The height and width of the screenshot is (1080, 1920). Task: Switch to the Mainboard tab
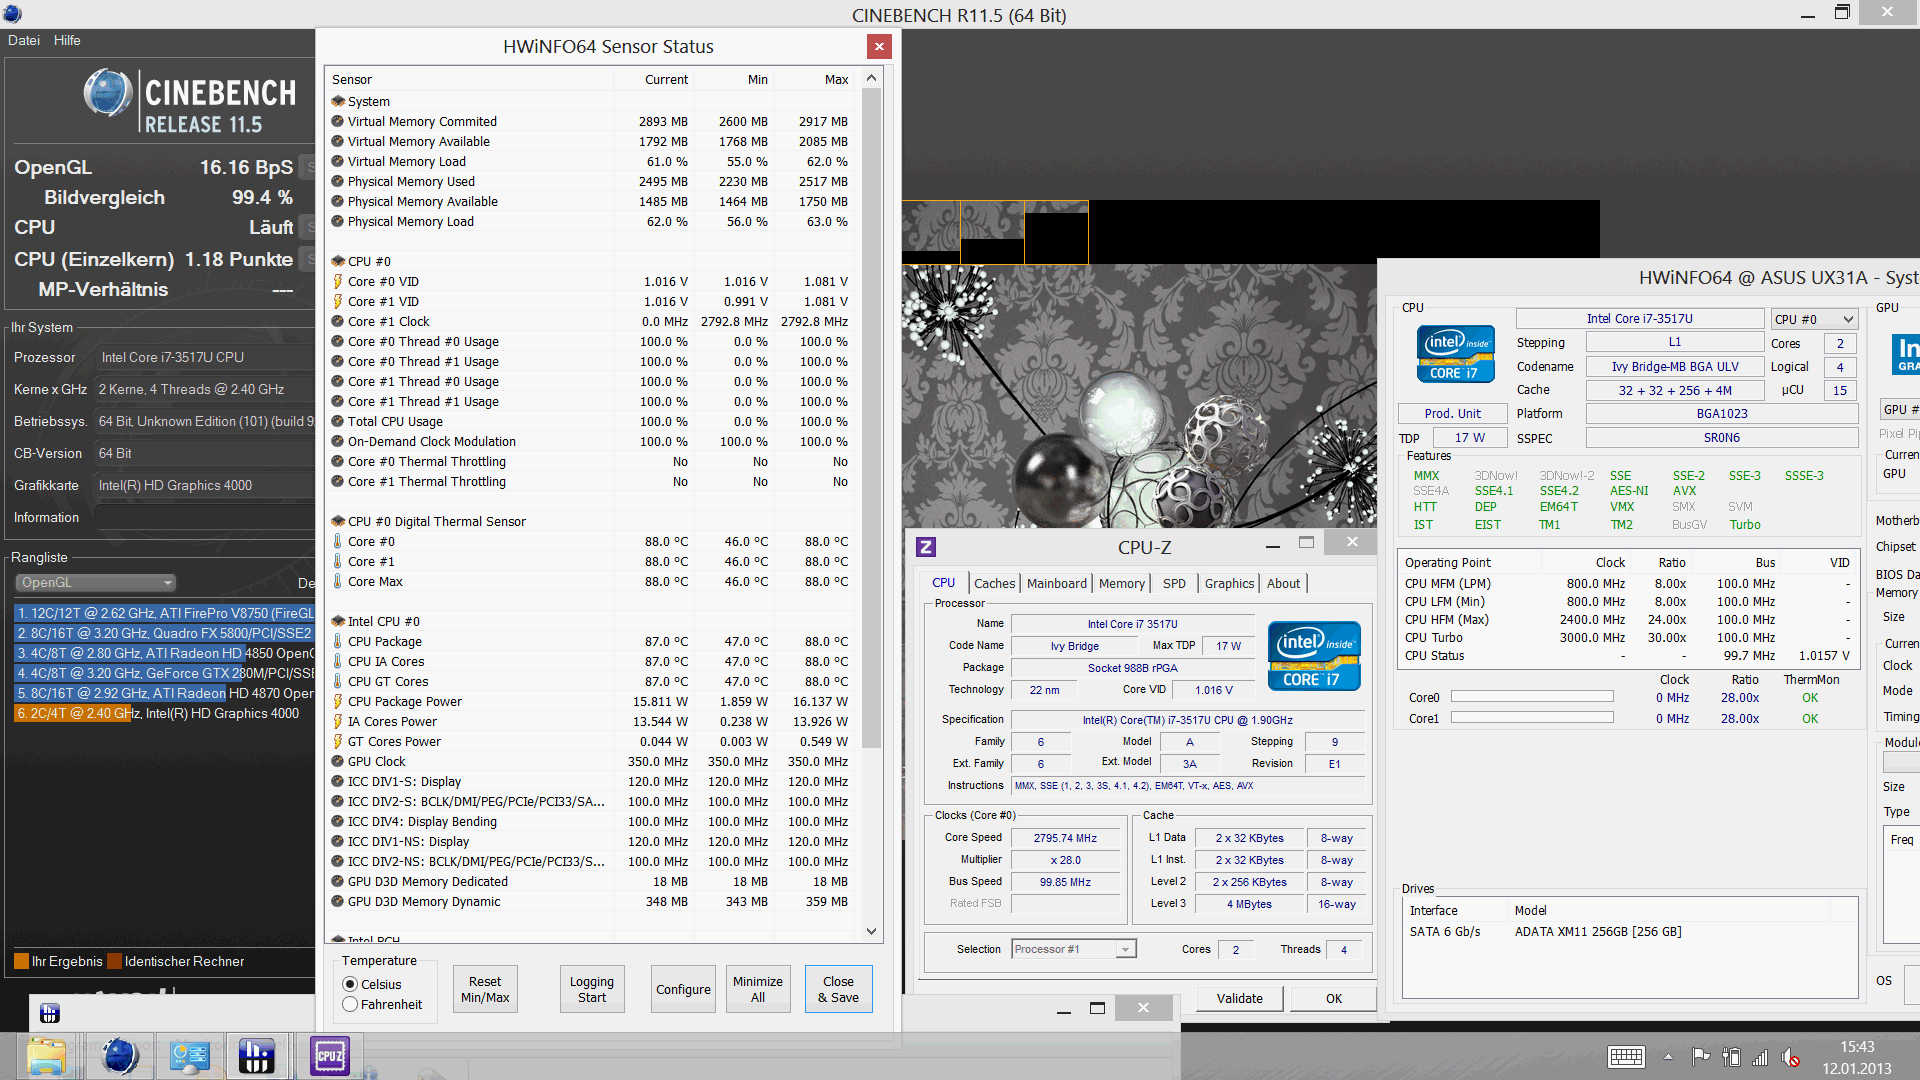coord(1056,583)
